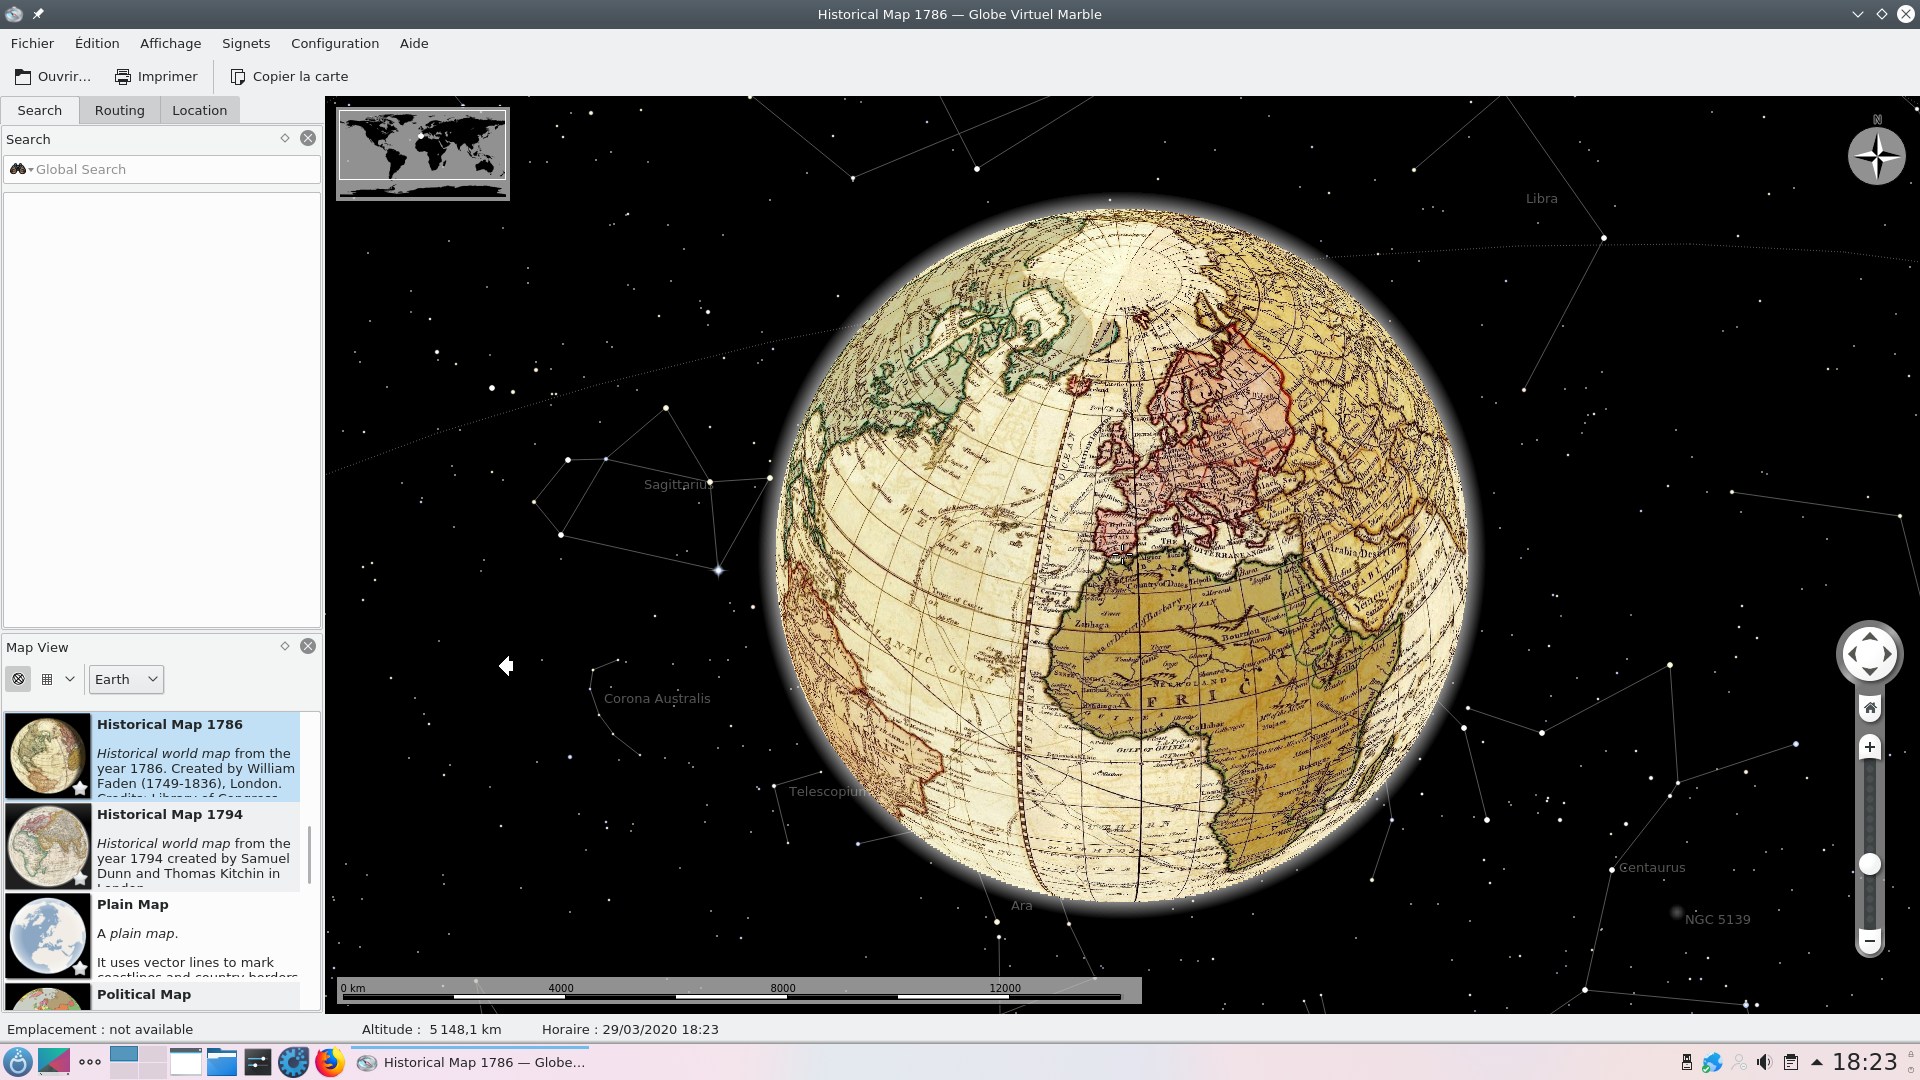Open system settings sliders icon in taskbar

[258, 1062]
